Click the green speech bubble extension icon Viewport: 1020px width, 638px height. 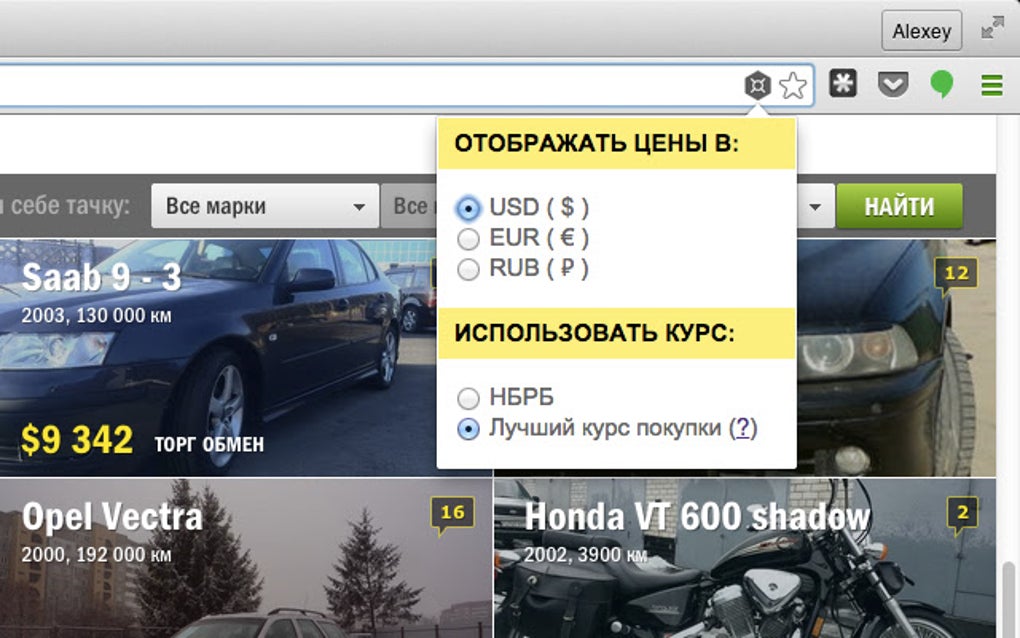pyautogui.click(x=941, y=84)
